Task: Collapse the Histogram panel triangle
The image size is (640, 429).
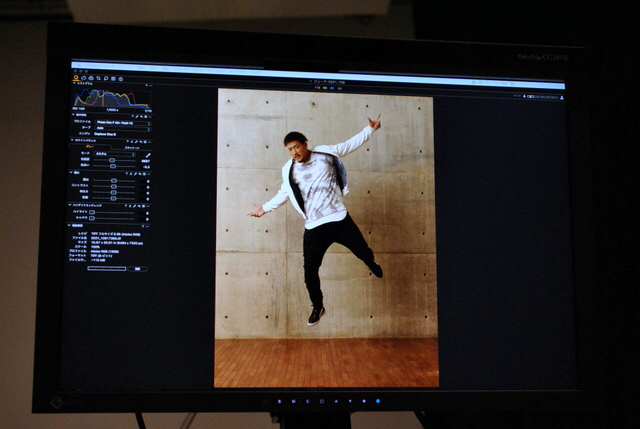Action: tap(74, 83)
